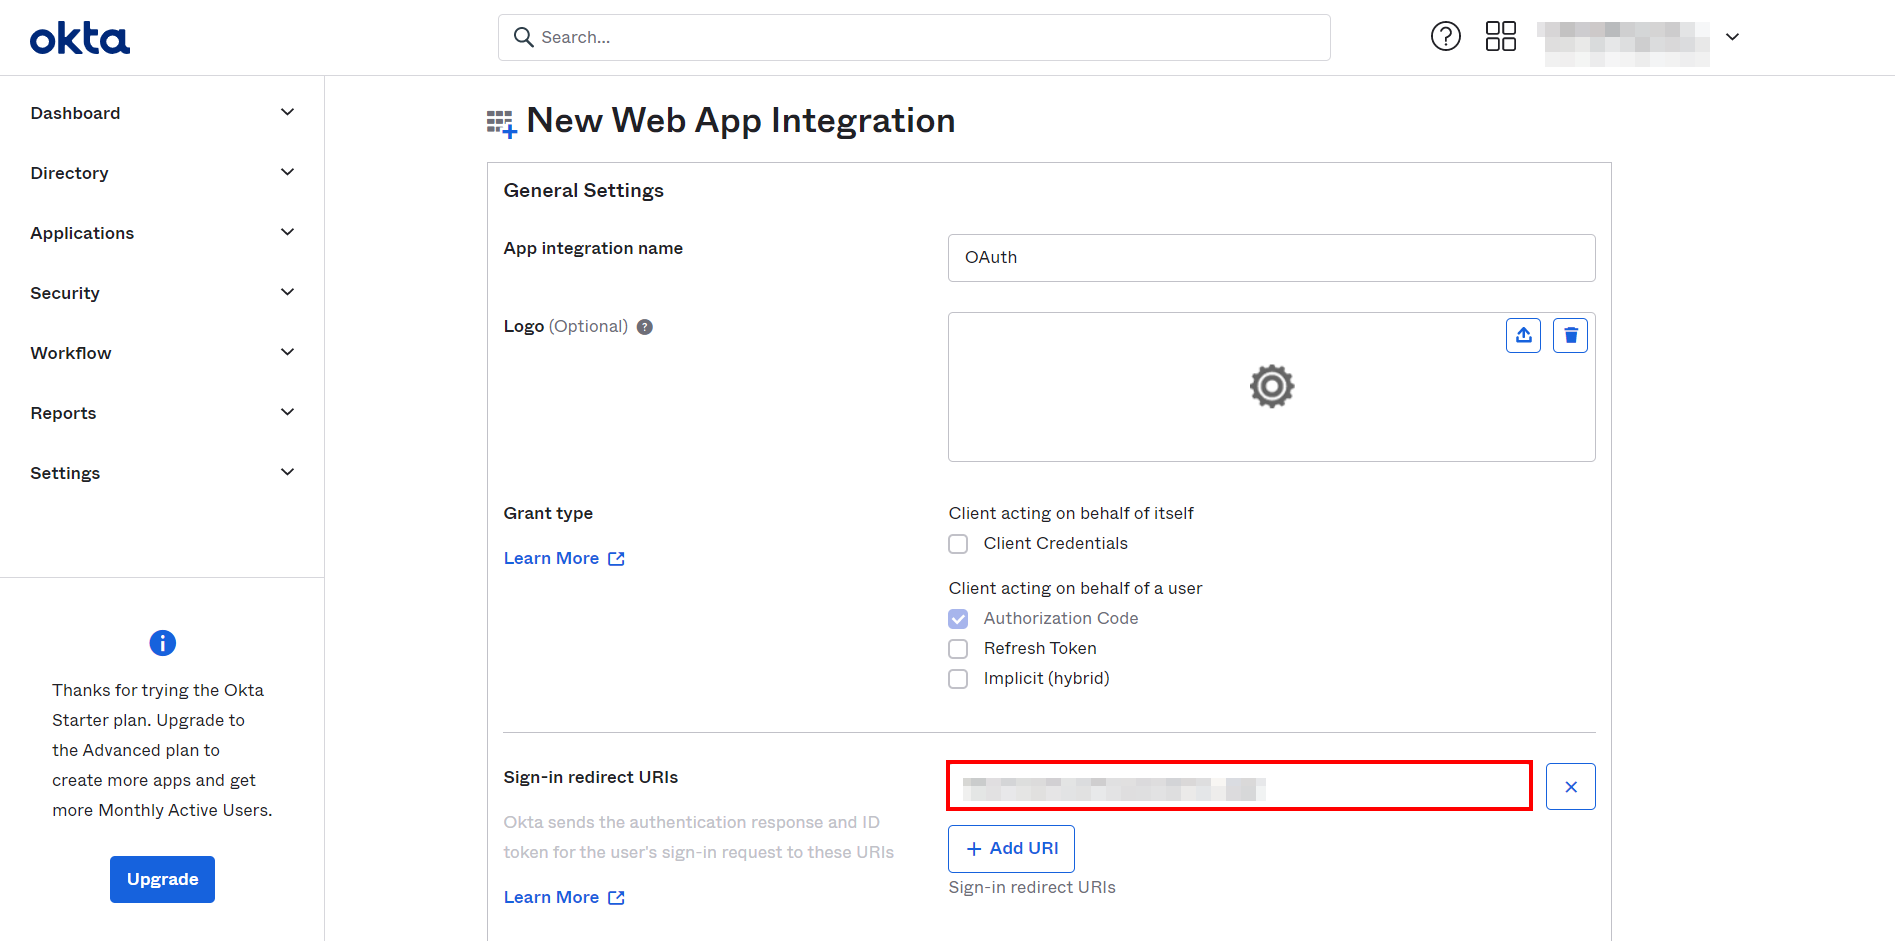Open the help question mark icon
The height and width of the screenshot is (941, 1895).
pyautogui.click(x=1445, y=37)
